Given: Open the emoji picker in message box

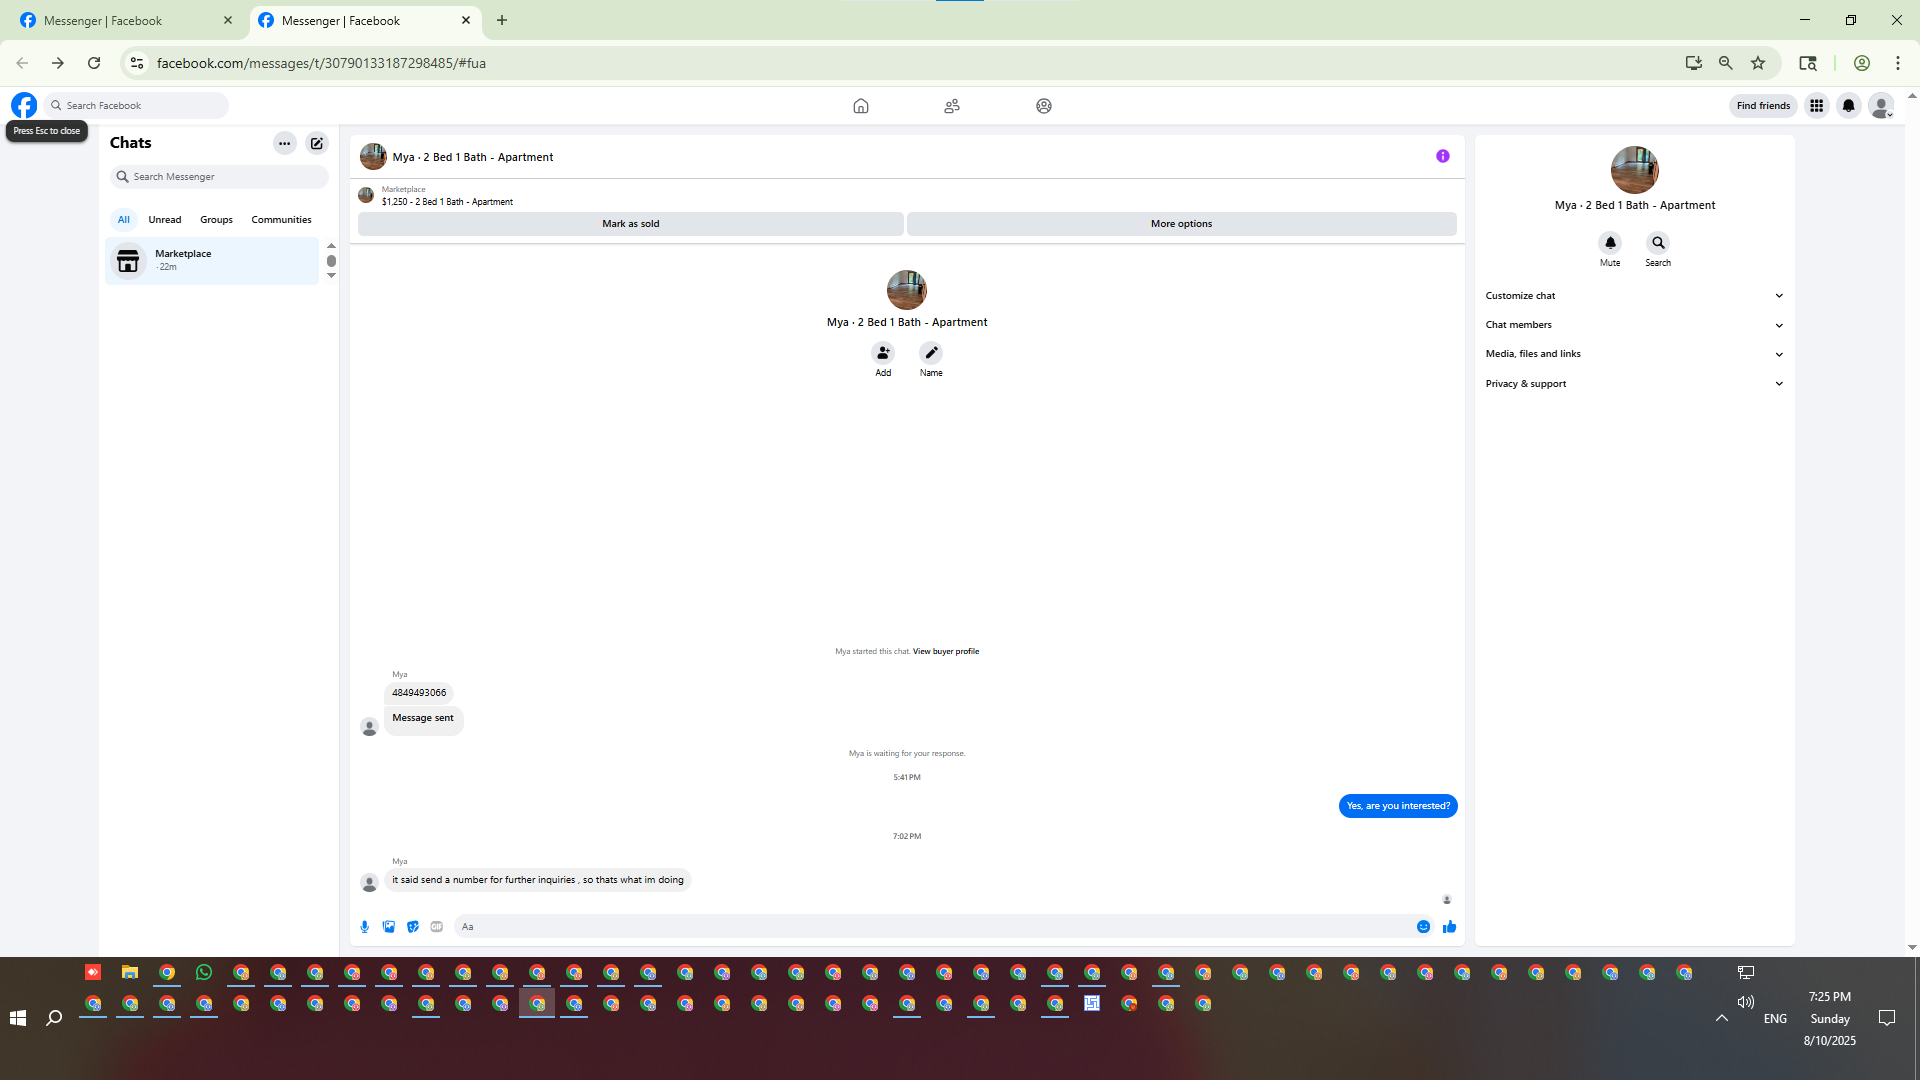Looking at the screenshot, I should click(x=1423, y=927).
